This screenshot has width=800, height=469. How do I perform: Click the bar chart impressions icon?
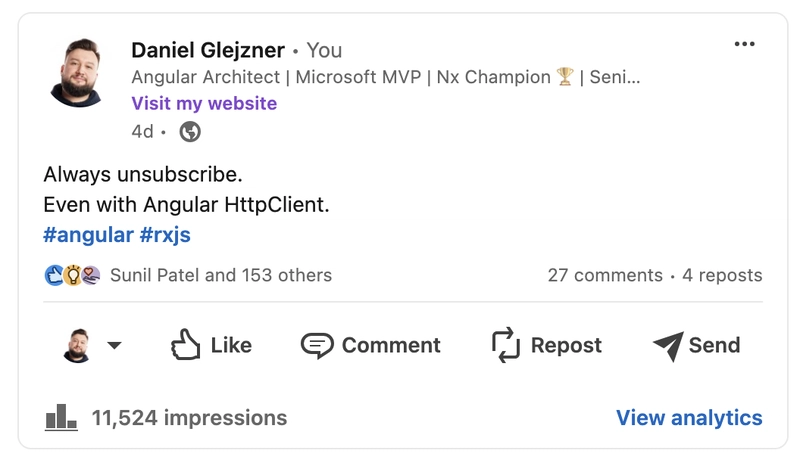tap(61, 418)
